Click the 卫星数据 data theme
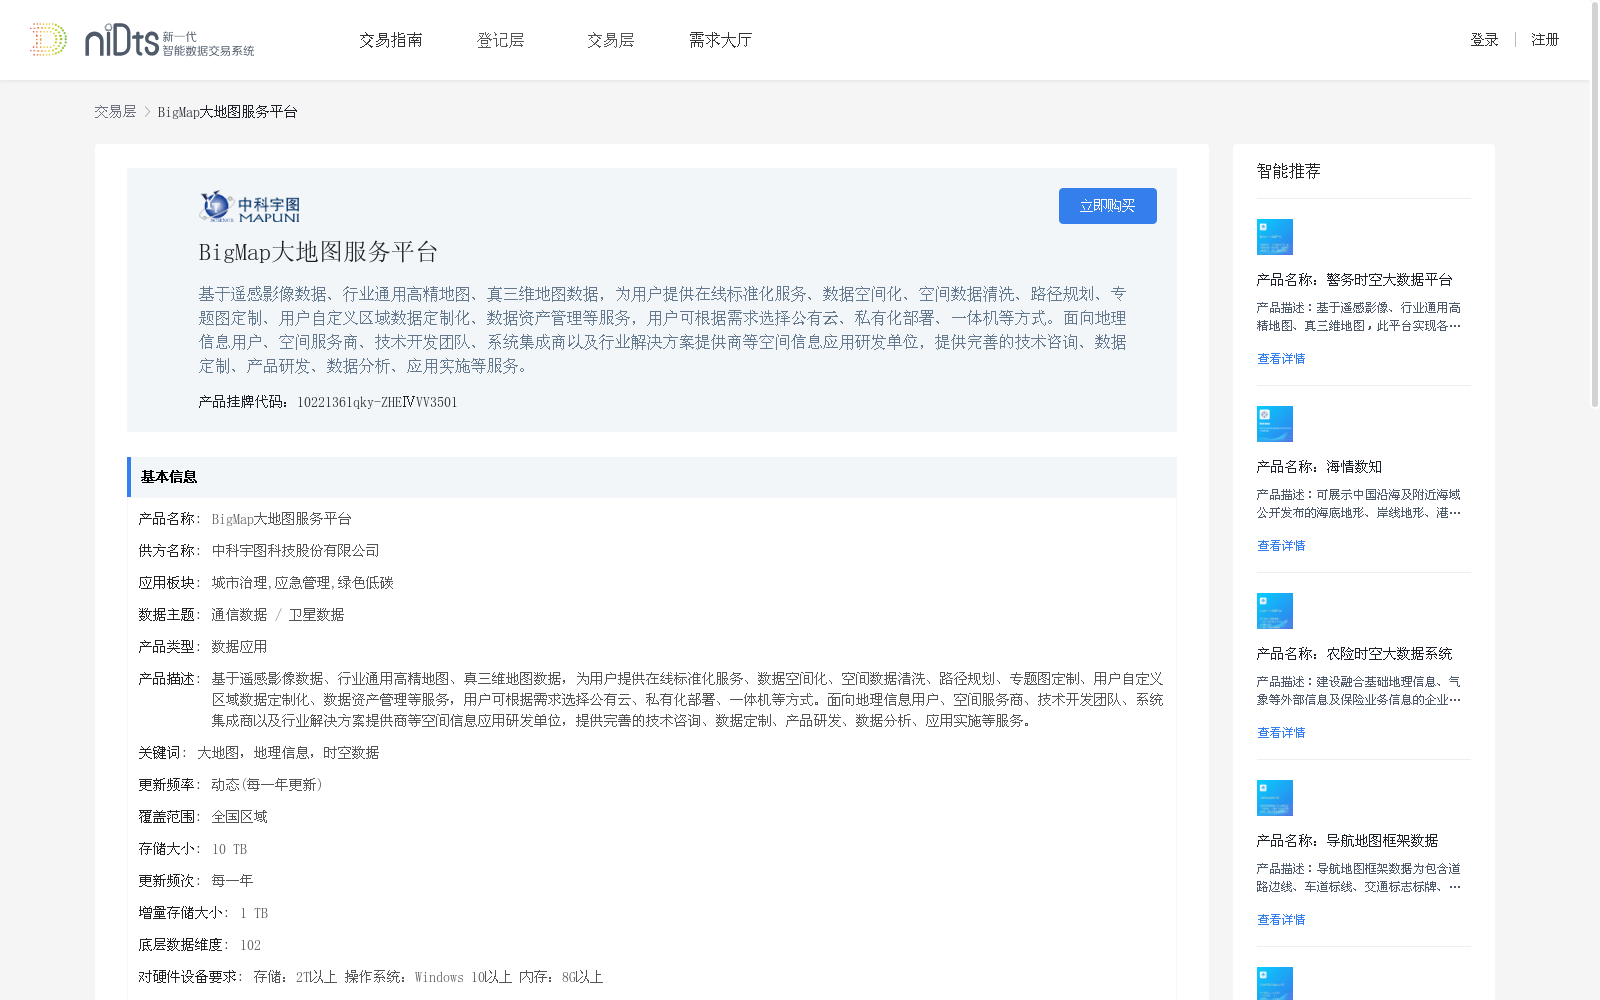The width and height of the screenshot is (1600, 1000). coord(316,615)
